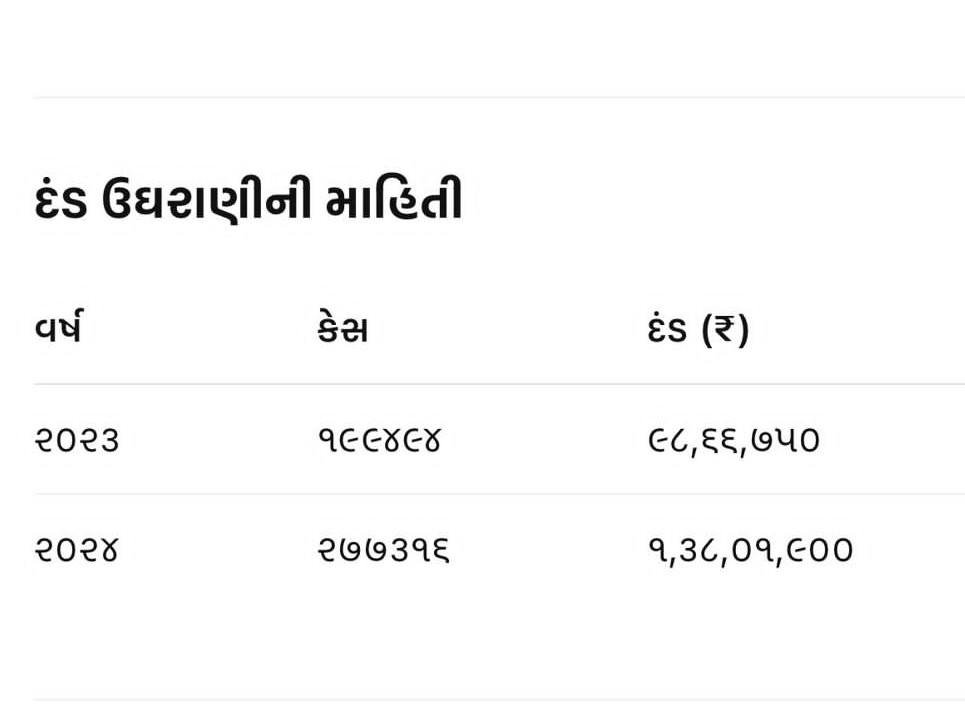Select the દંડ (₹) column header
Image resolution: width=965 pixels, height=724 pixels.
point(699,329)
